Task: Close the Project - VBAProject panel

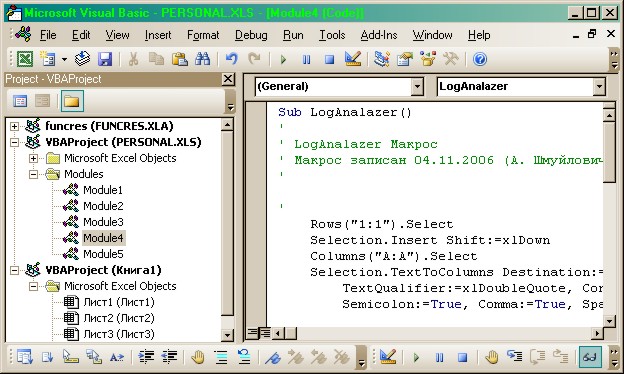Action: tap(228, 79)
